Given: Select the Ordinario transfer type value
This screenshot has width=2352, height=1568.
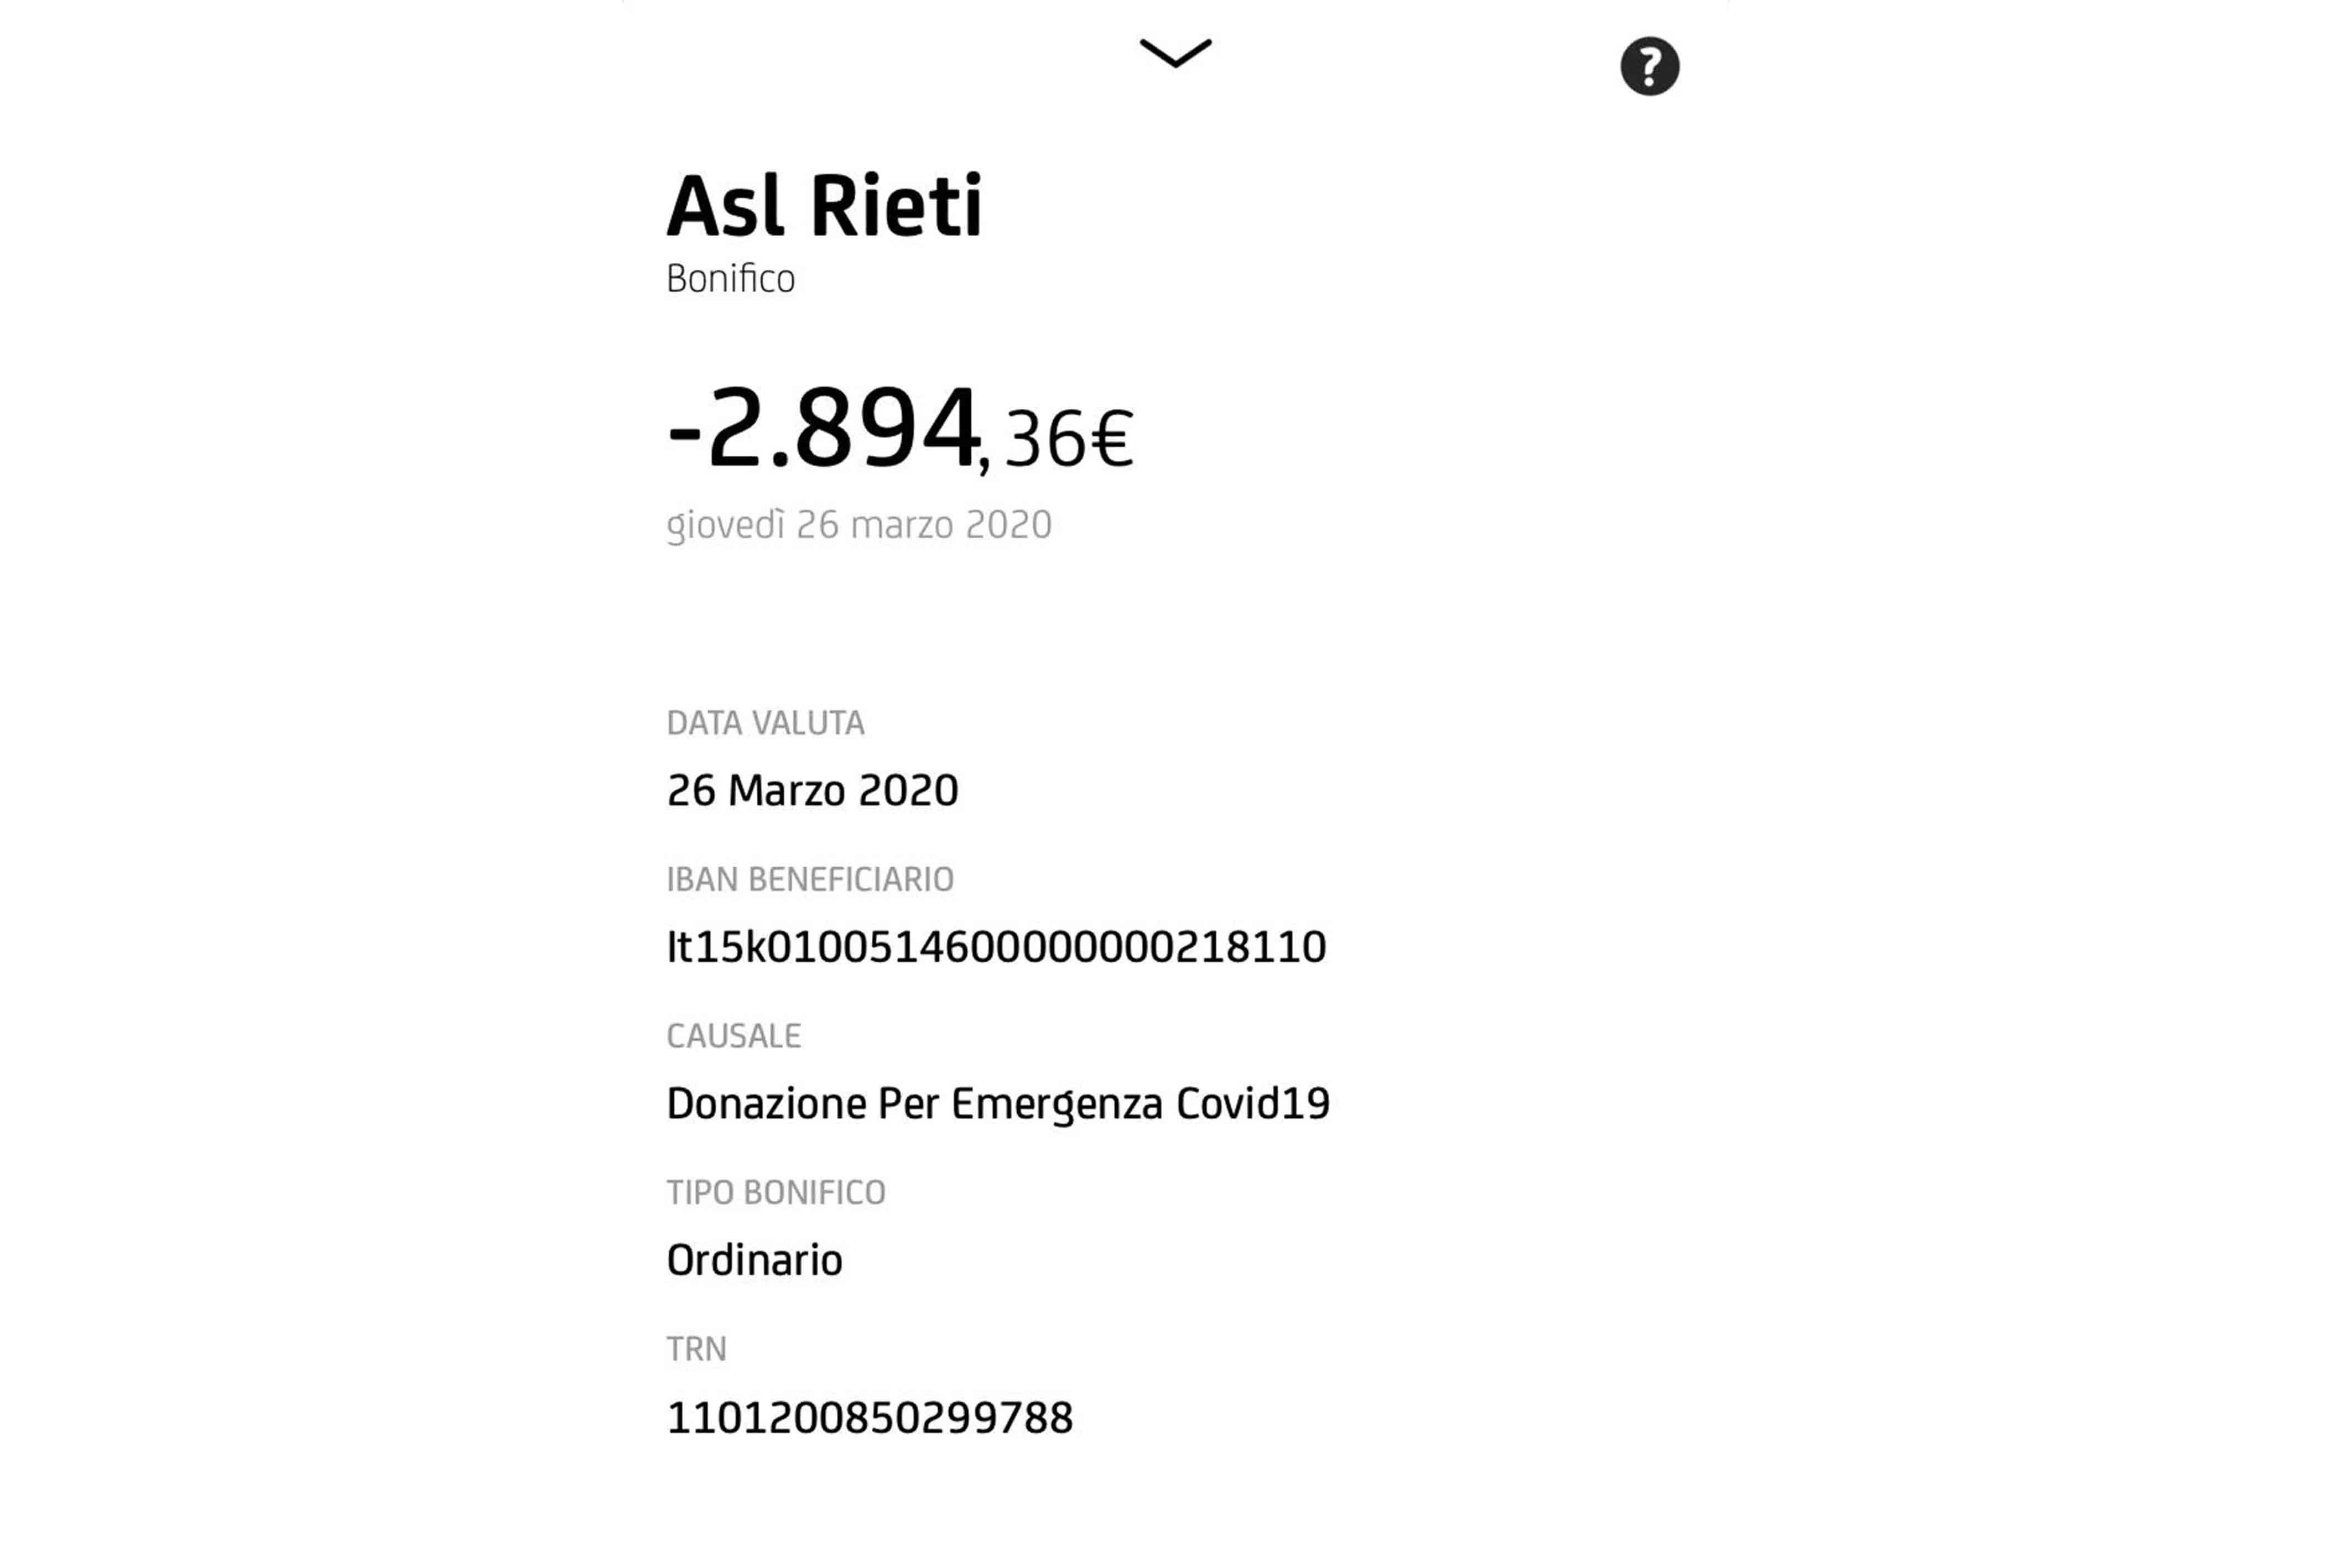Looking at the screenshot, I should [x=754, y=1261].
